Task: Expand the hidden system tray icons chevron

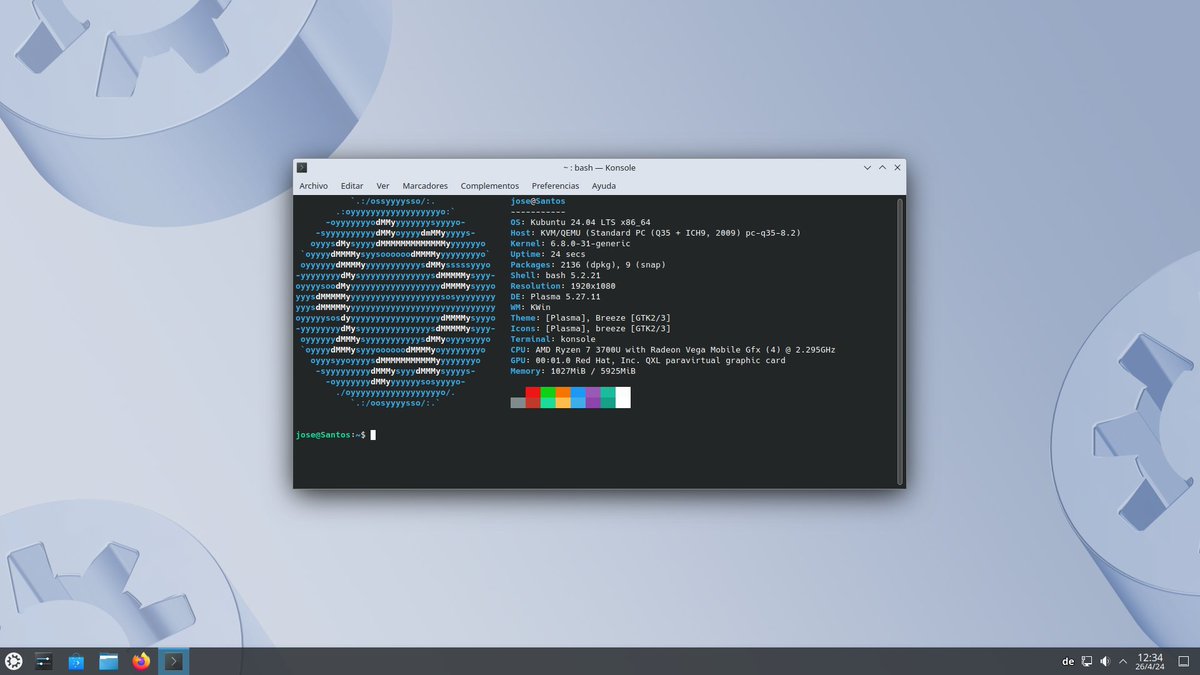Action: (1123, 661)
